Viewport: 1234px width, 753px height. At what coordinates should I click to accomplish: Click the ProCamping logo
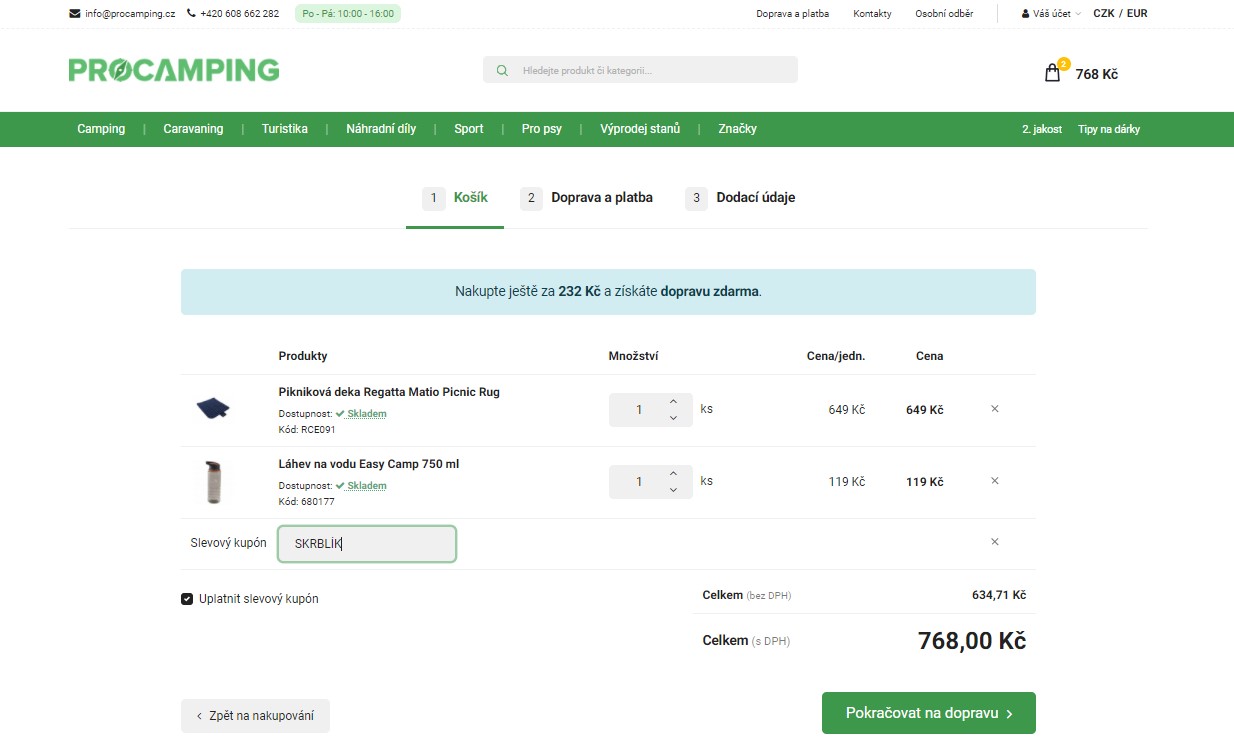point(174,70)
